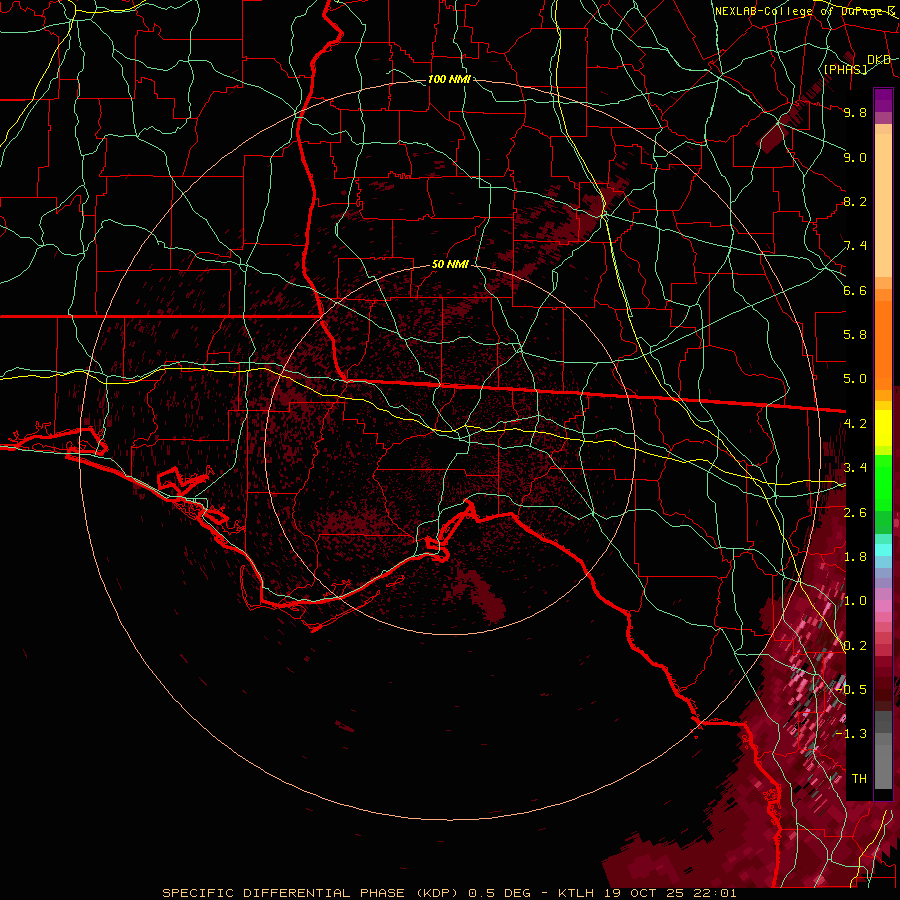Click the 4.2 scale value

click(x=855, y=424)
